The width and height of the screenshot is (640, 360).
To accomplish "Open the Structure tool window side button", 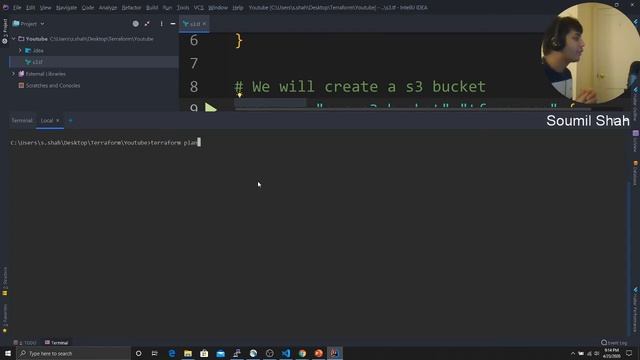I will tap(5, 281).
